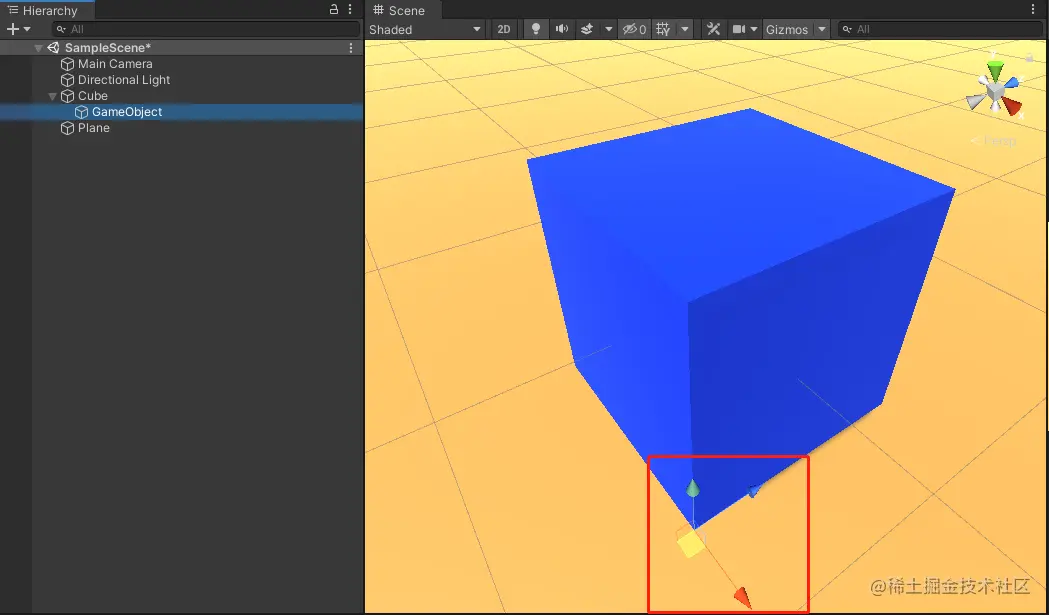Collapse the Cube foldout arrow
This screenshot has height=615, width=1049.
(52, 96)
